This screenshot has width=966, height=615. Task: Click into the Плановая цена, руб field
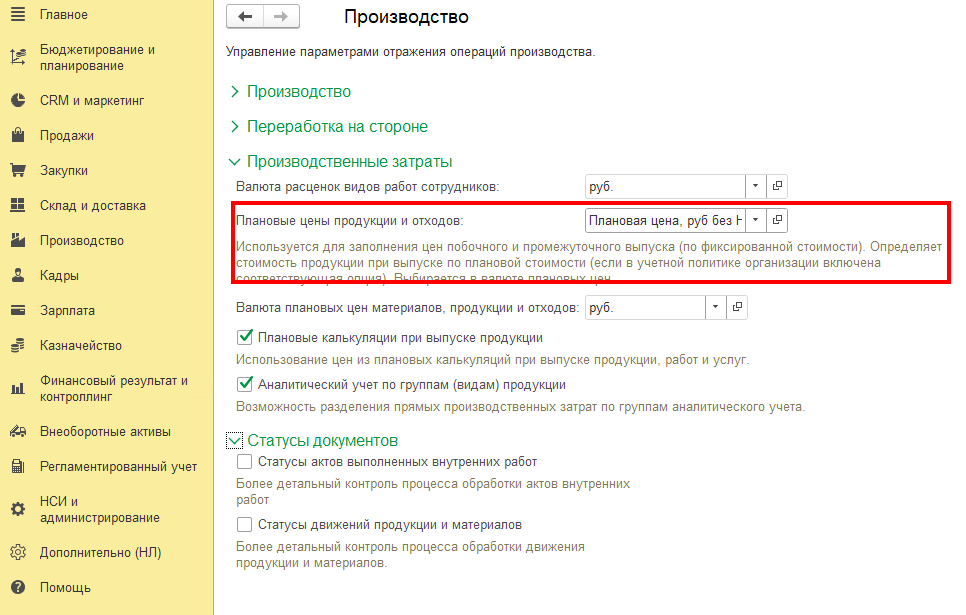pos(665,220)
